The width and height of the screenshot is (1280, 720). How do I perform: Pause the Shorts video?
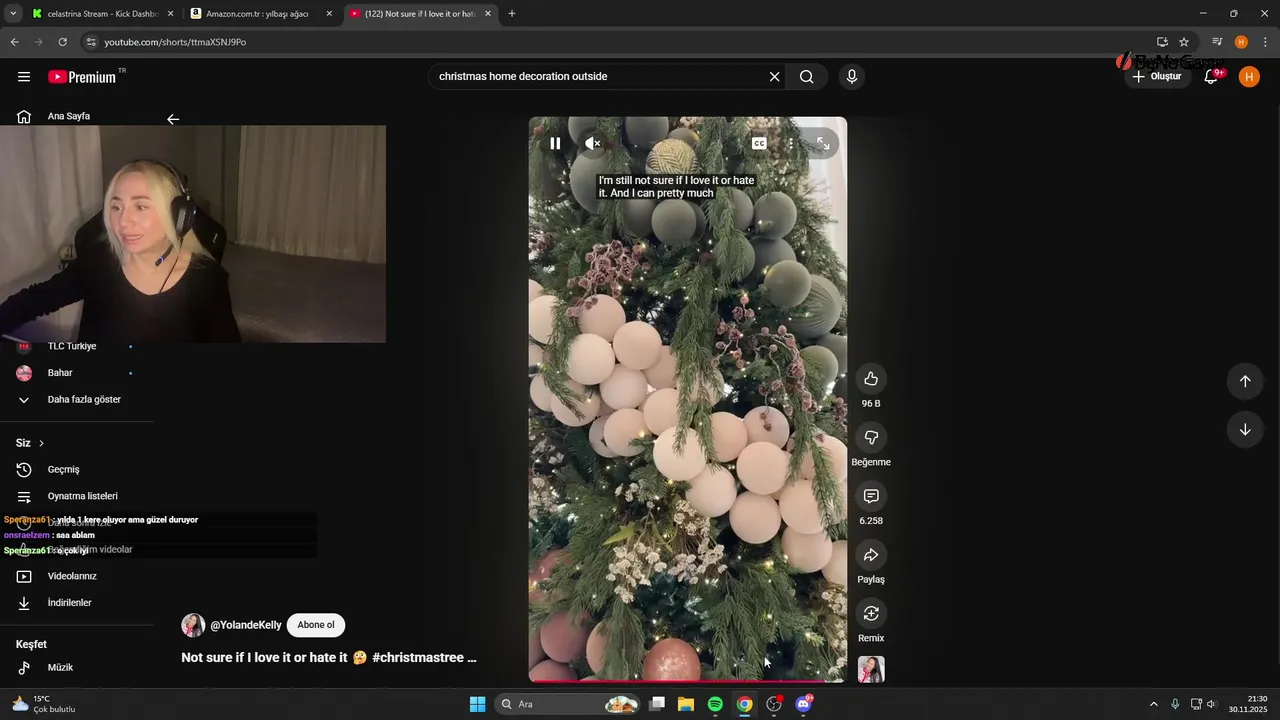[x=555, y=143]
